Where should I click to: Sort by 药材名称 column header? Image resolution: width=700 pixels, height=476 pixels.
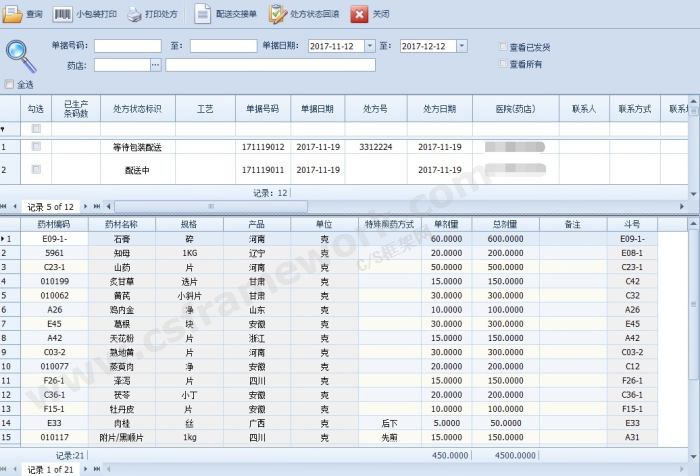click(x=122, y=225)
